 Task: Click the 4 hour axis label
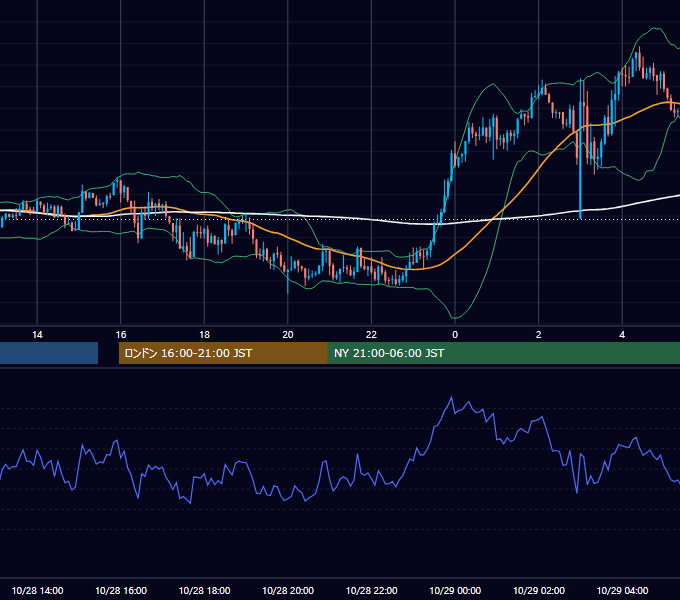coord(622,335)
